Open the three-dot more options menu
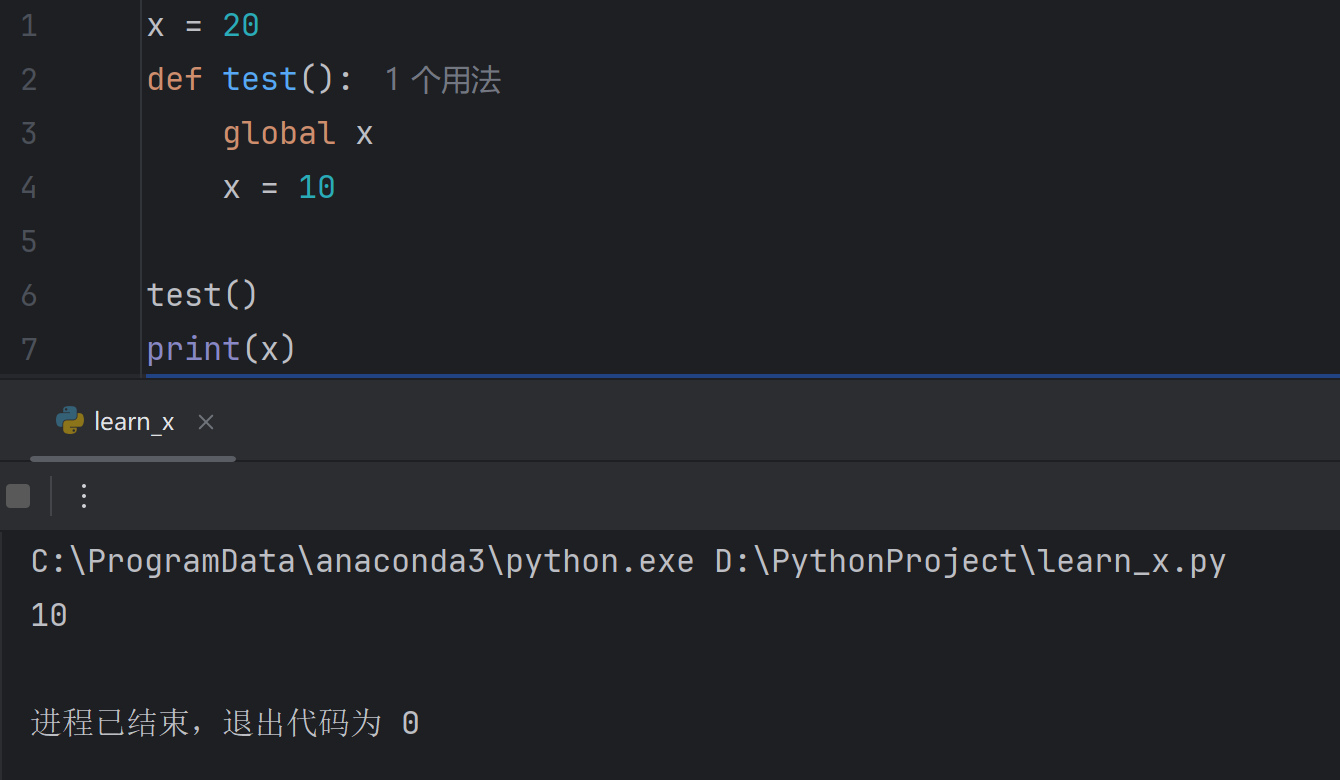1340x780 pixels. (84, 495)
